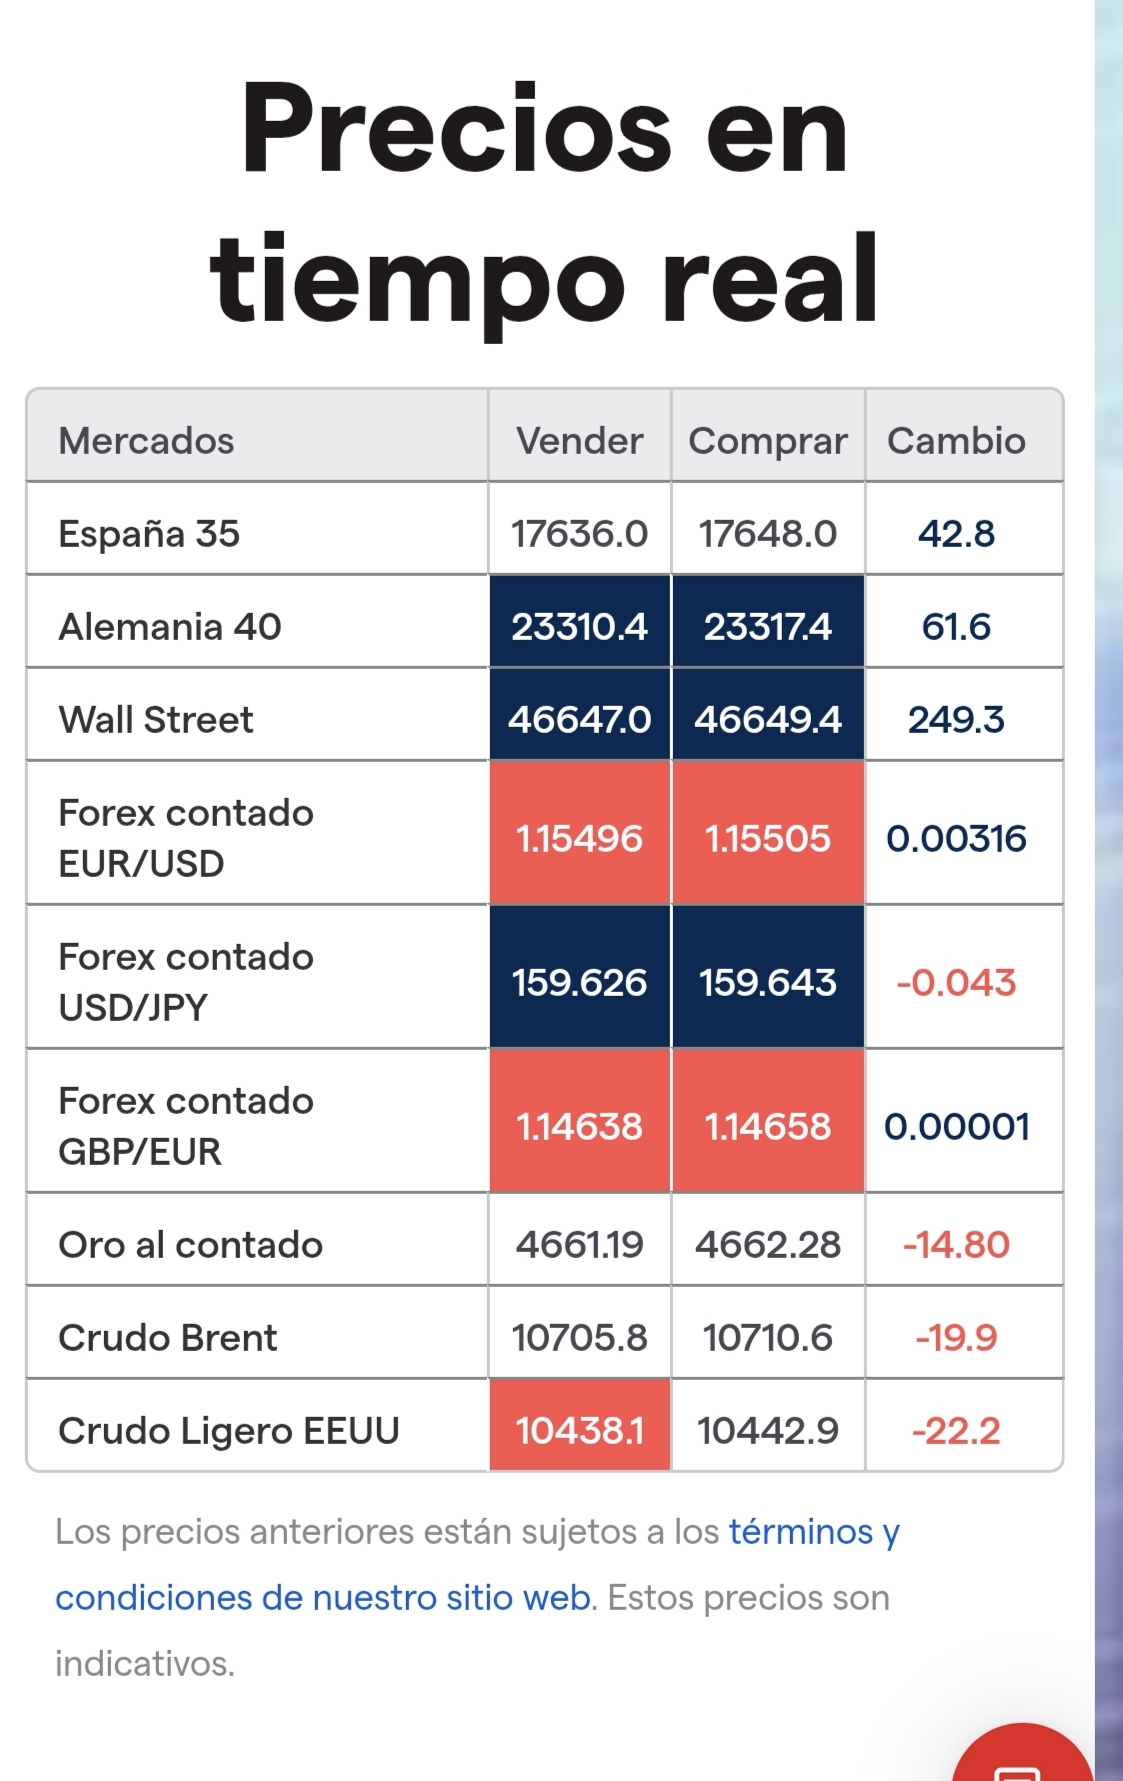Tap the España 35 buy price

767,534
